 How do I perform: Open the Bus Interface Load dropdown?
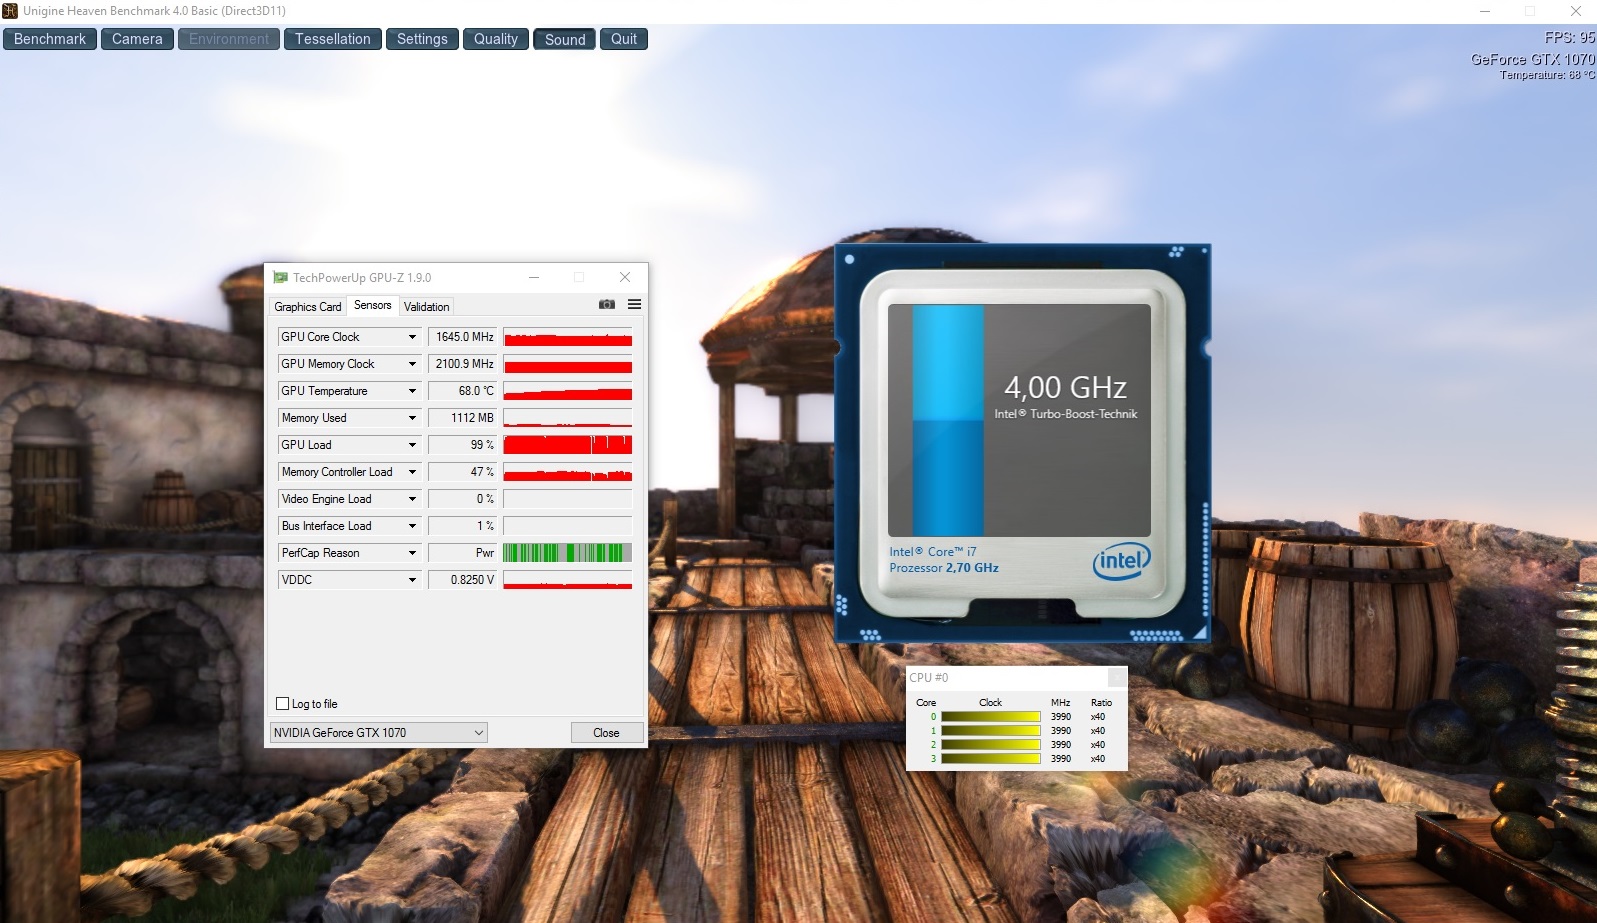[x=412, y=526]
